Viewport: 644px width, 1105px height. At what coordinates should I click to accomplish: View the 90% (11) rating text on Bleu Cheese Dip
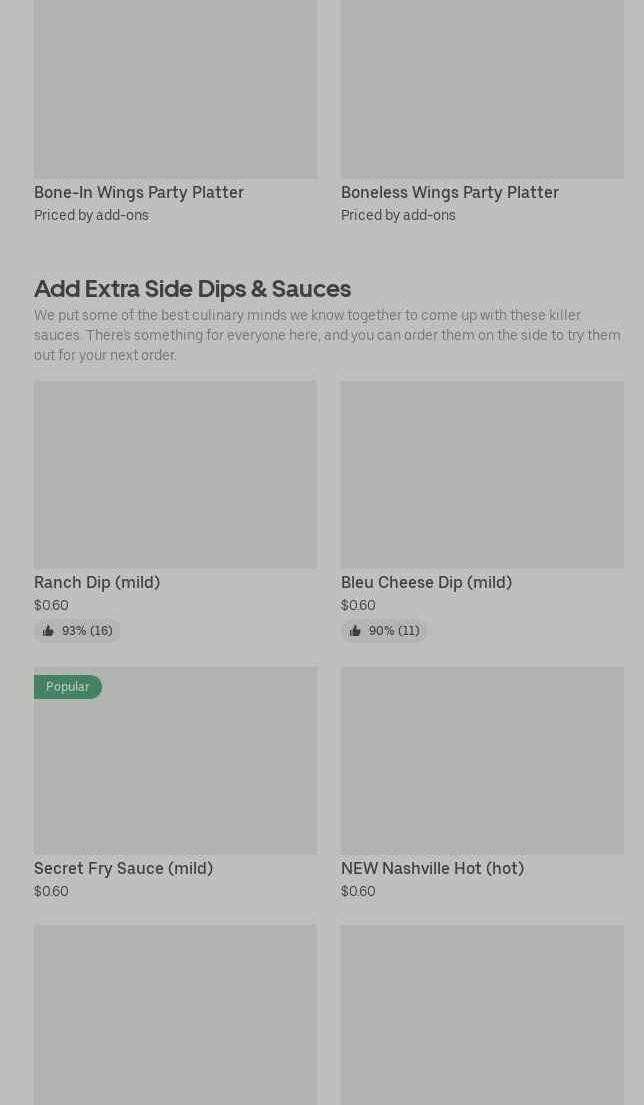pyautogui.click(x=394, y=631)
